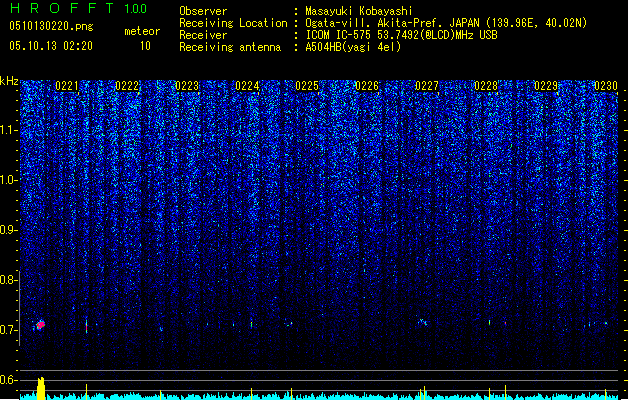Click the filename 0510130220.png

click(51, 26)
